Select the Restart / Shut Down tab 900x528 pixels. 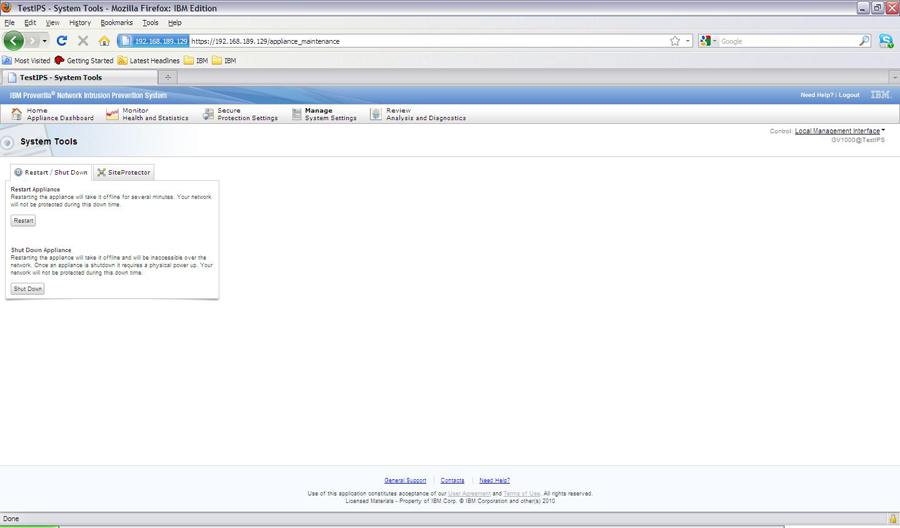(51, 172)
